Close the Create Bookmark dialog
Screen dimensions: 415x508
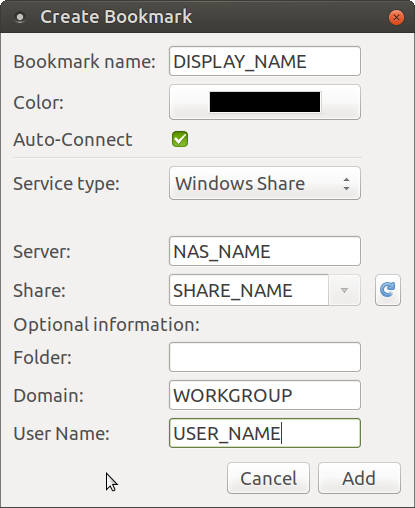pos(396,17)
